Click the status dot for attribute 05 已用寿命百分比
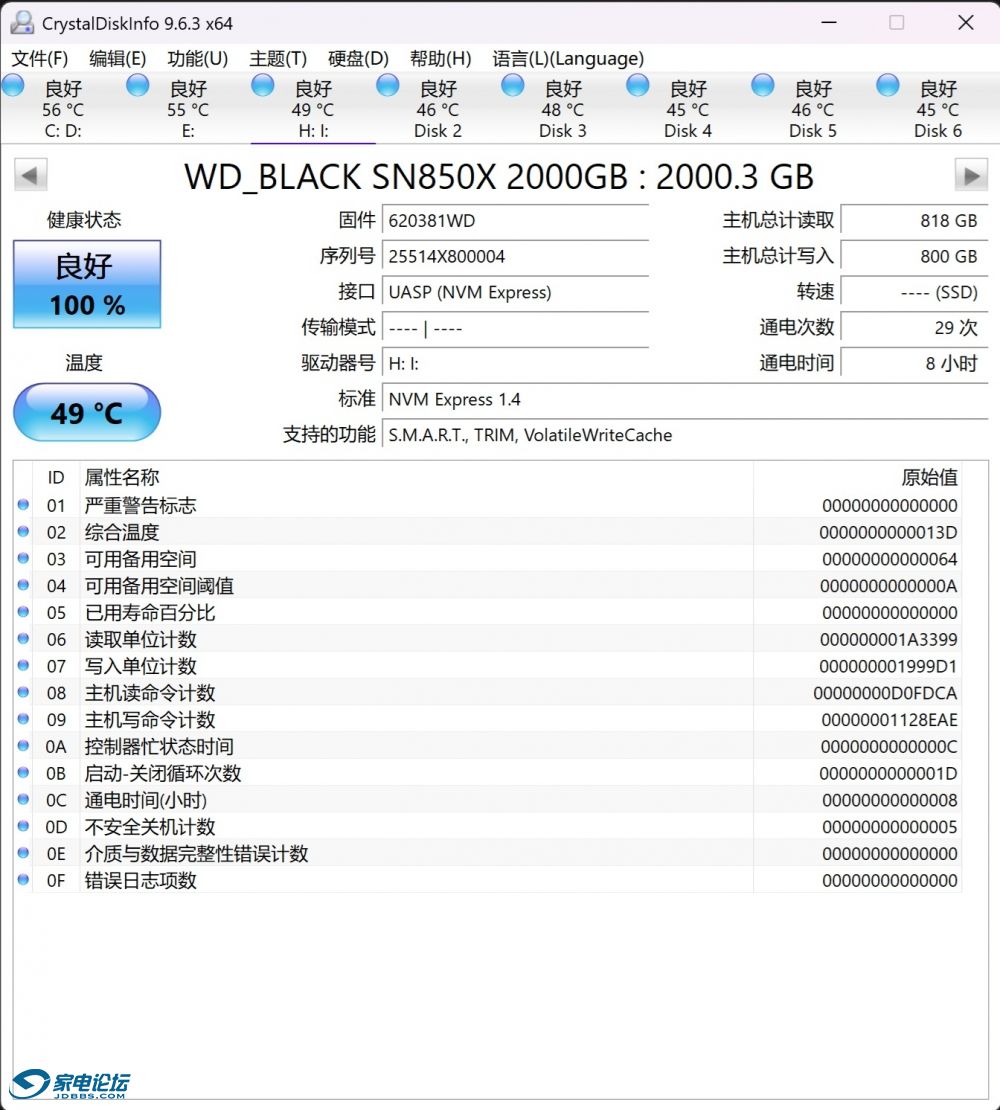The image size is (1000, 1110). click(23, 612)
